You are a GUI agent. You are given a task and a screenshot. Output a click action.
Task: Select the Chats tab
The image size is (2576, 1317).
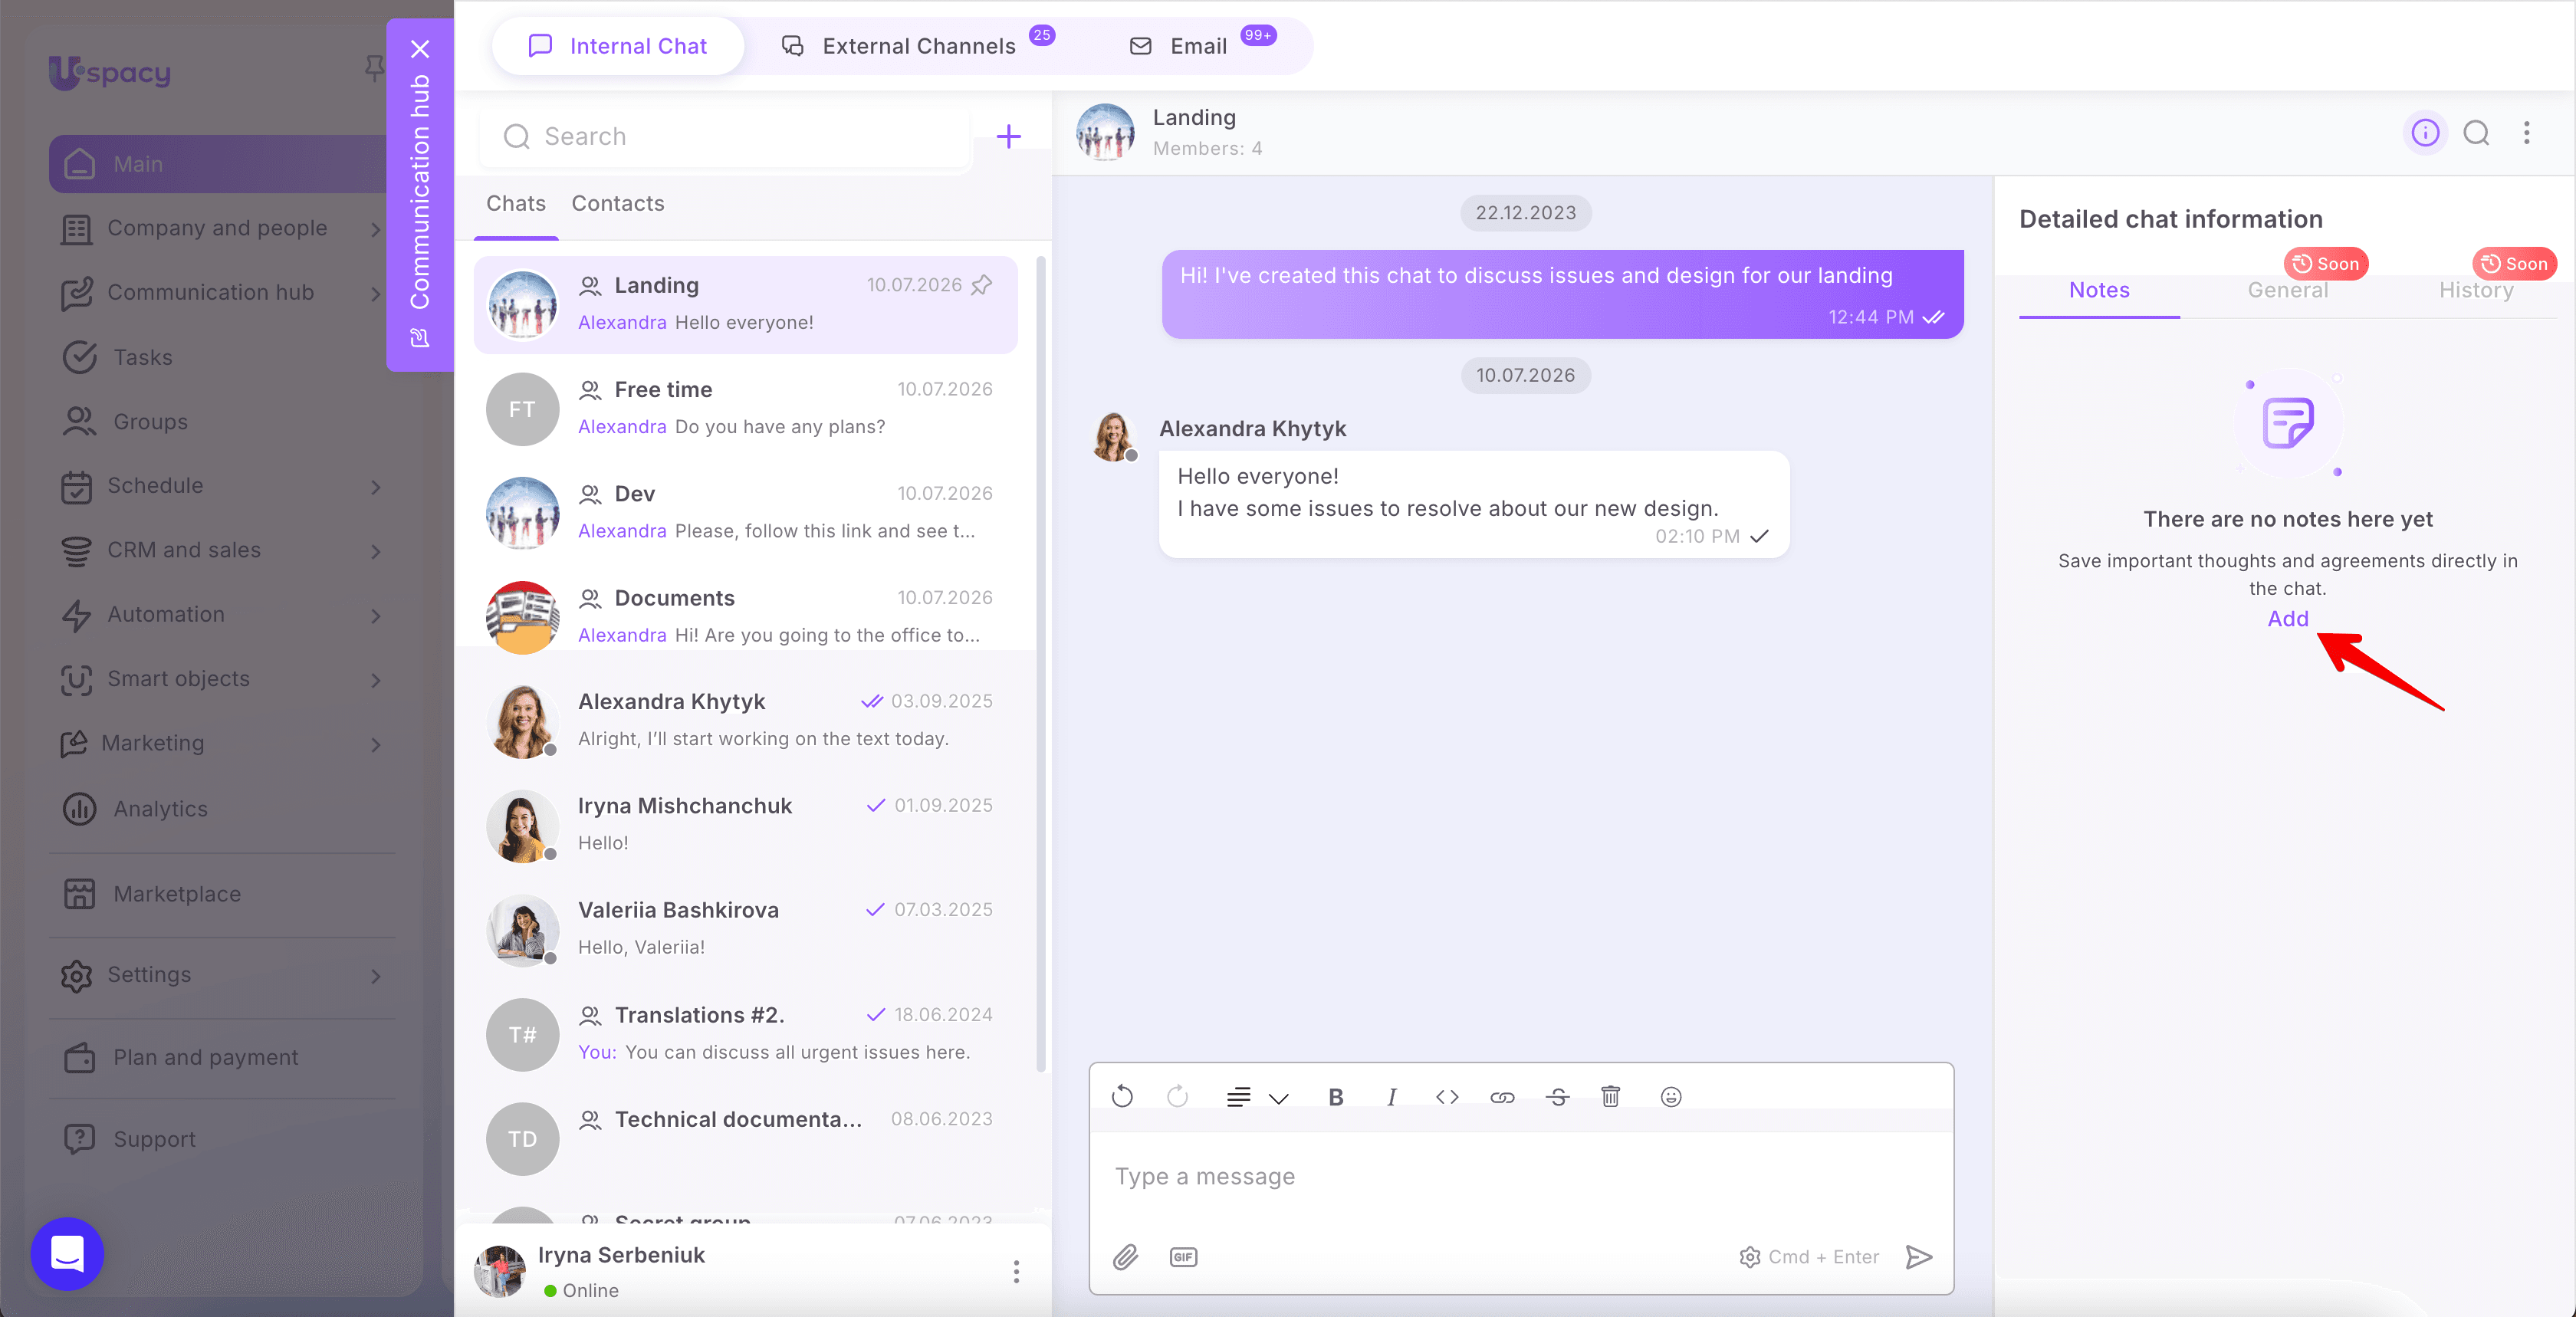(x=516, y=204)
